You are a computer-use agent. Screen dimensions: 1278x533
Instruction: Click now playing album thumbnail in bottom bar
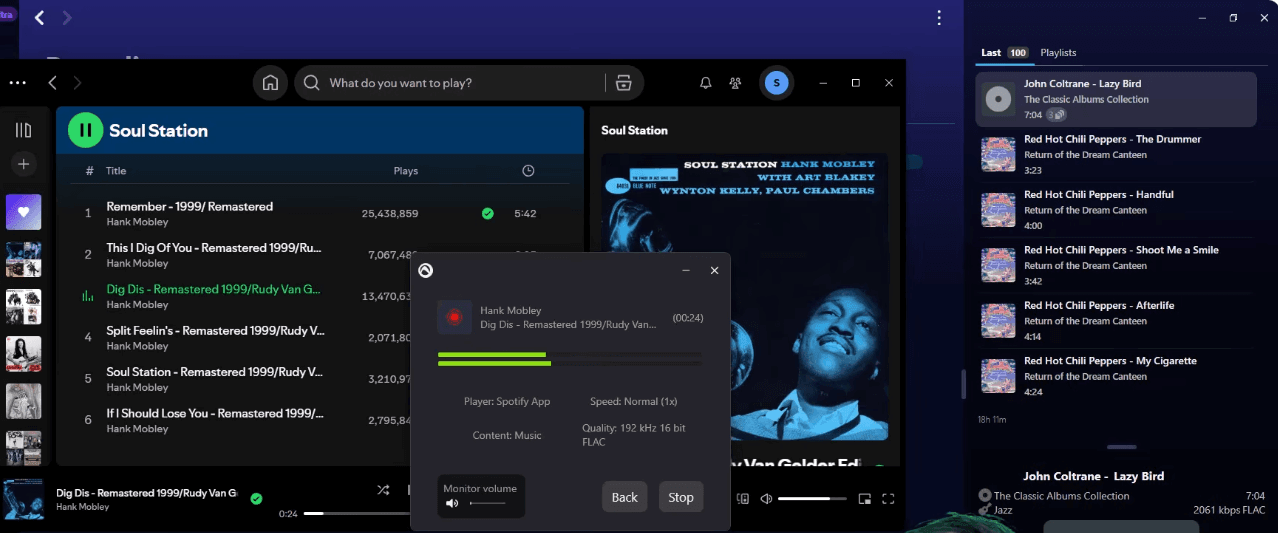click(22, 500)
